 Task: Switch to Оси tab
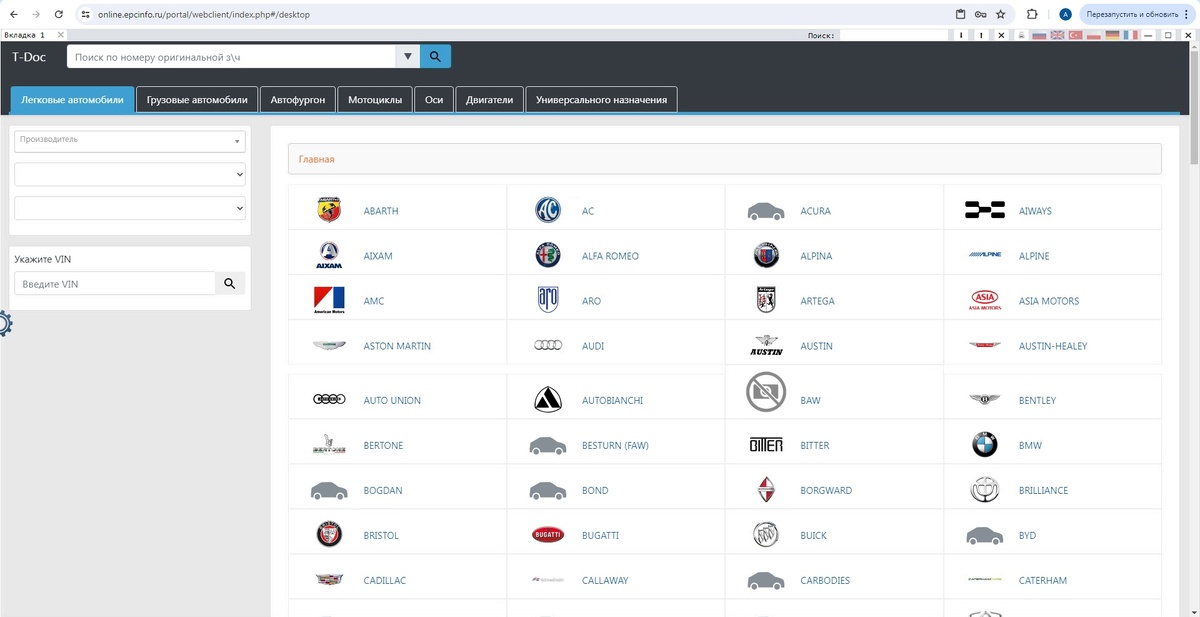tap(434, 100)
